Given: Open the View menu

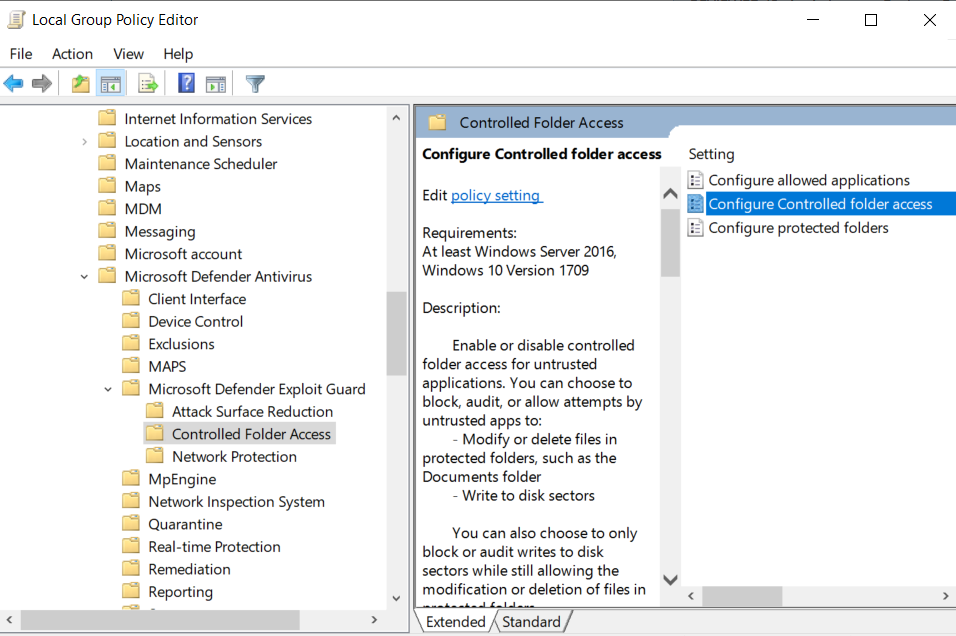Looking at the screenshot, I should pyautogui.click(x=128, y=54).
